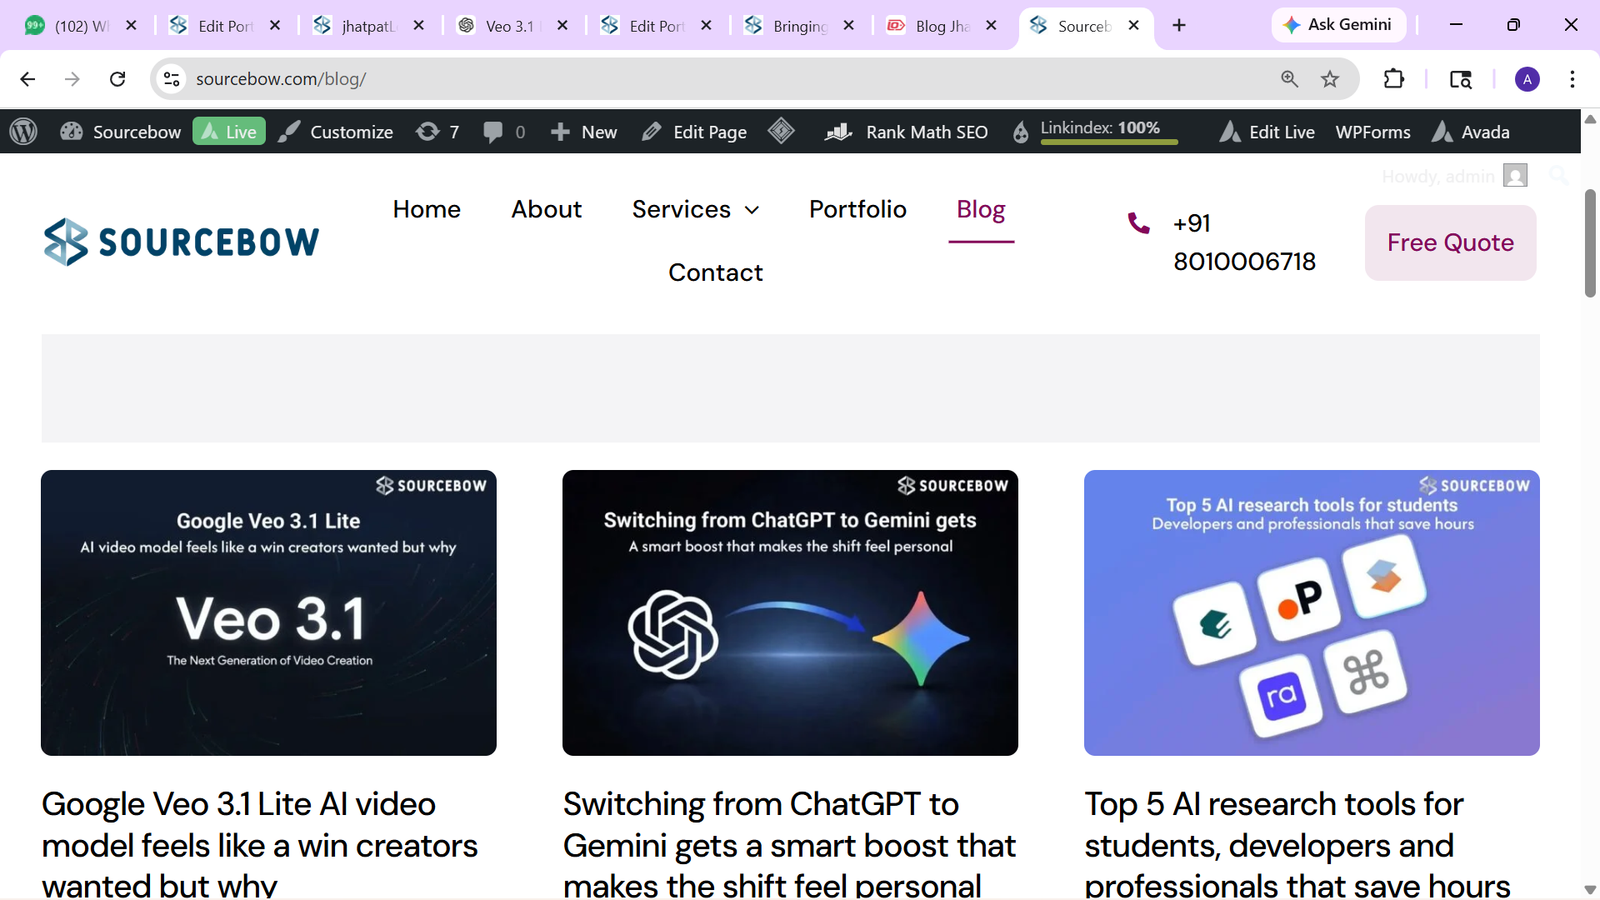The width and height of the screenshot is (1600, 900).
Task: Open the browser extensions puzzle icon
Action: [1394, 79]
